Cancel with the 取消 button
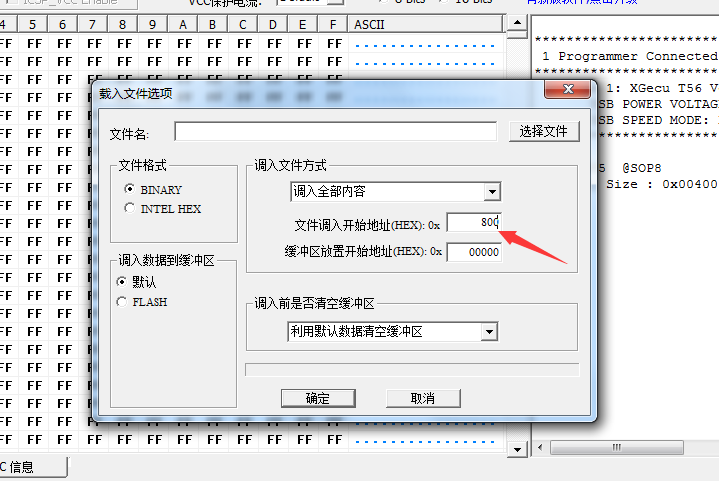The width and height of the screenshot is (719, 481). coord(423,398)
